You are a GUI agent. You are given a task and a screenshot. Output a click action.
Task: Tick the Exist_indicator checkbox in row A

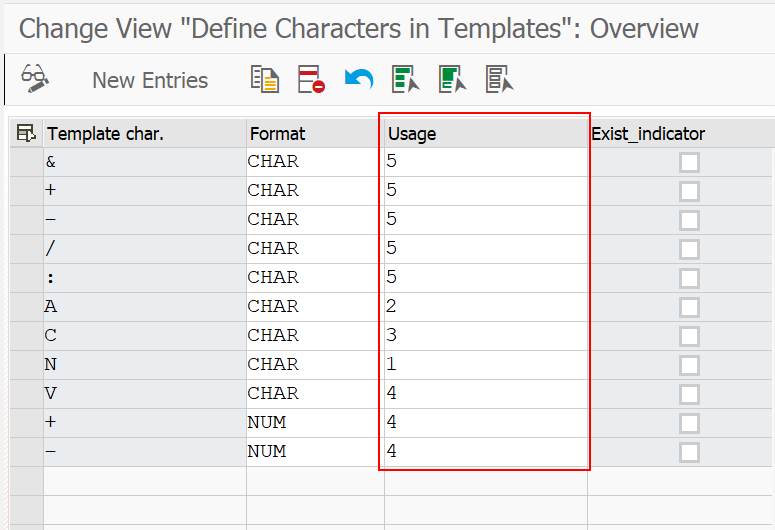(x=689, y=307)
